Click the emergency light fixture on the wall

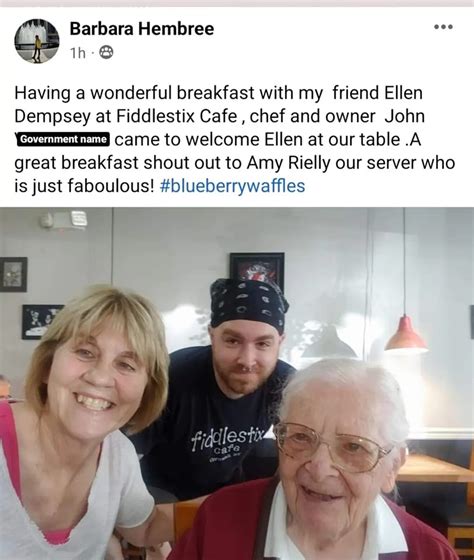pos(64,219)
